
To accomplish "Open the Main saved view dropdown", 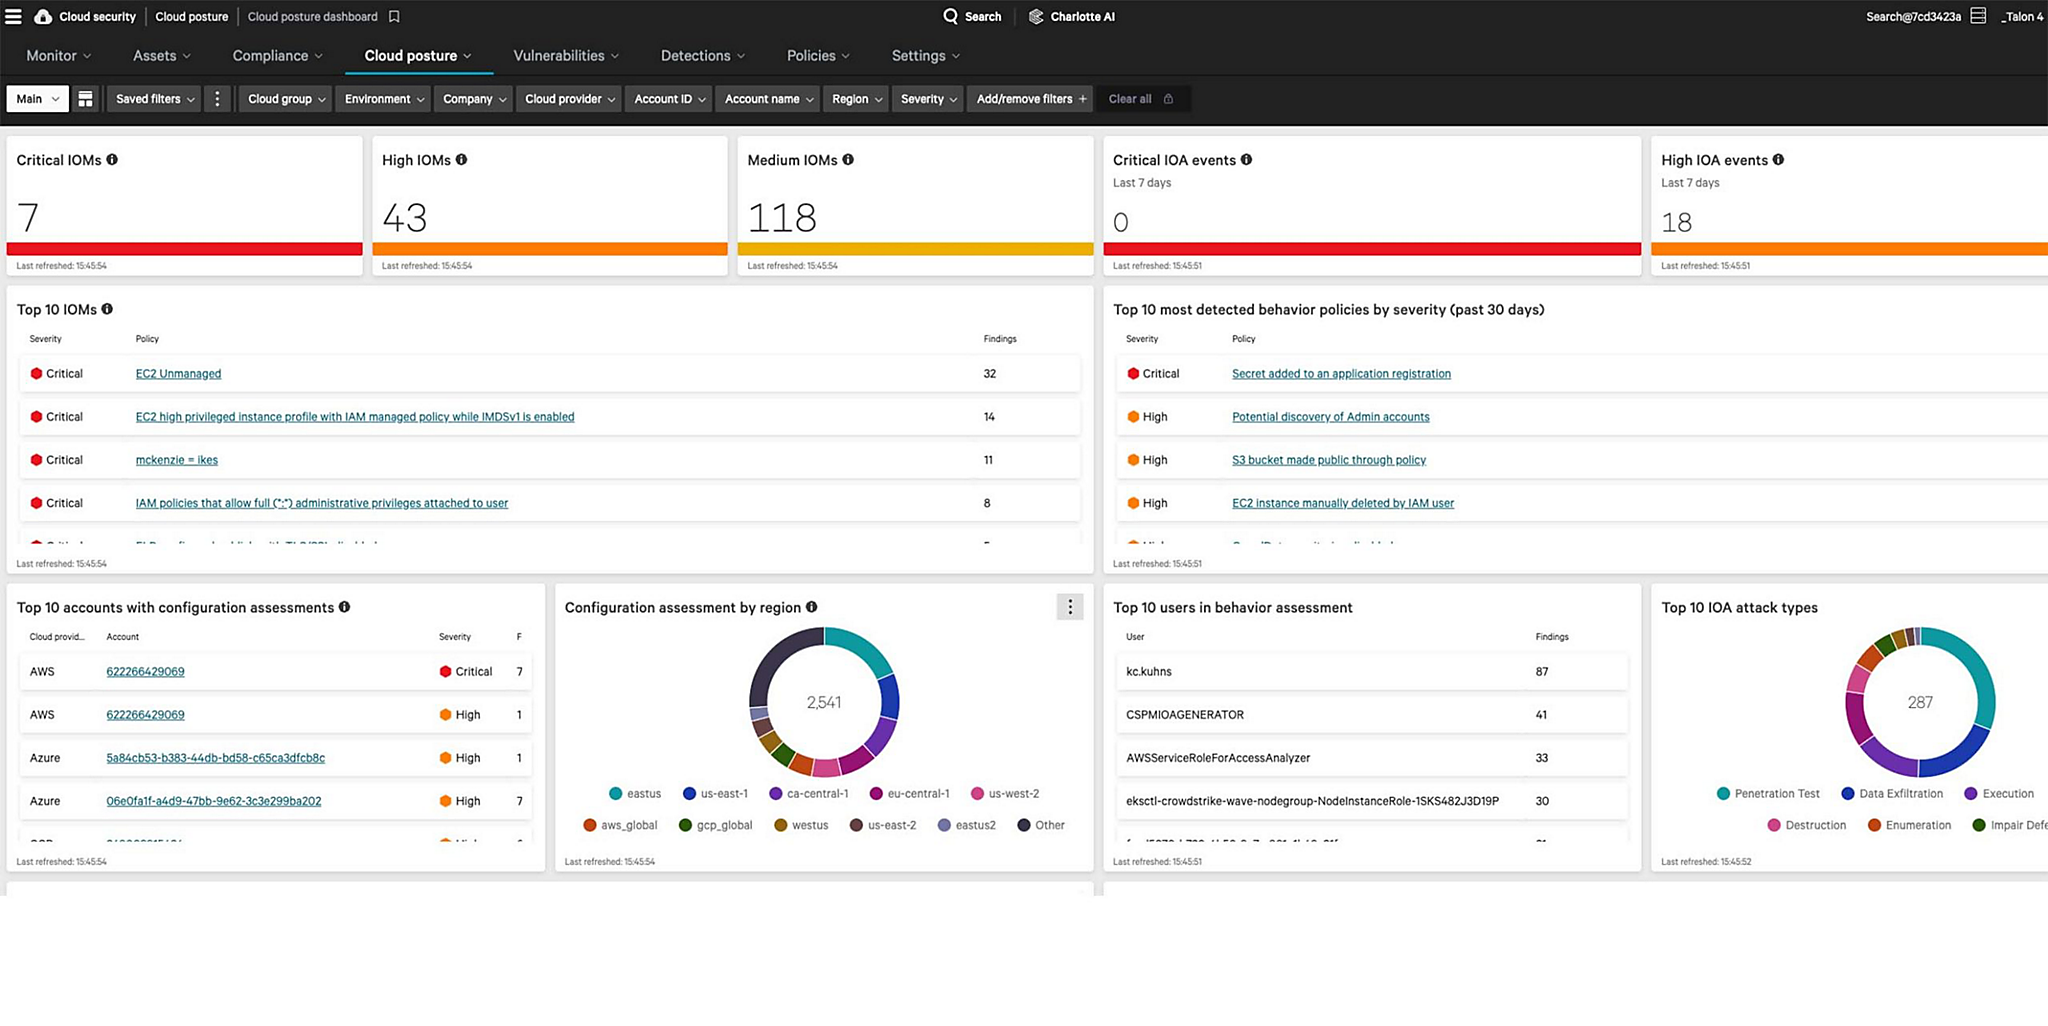I will pos(36,98).
